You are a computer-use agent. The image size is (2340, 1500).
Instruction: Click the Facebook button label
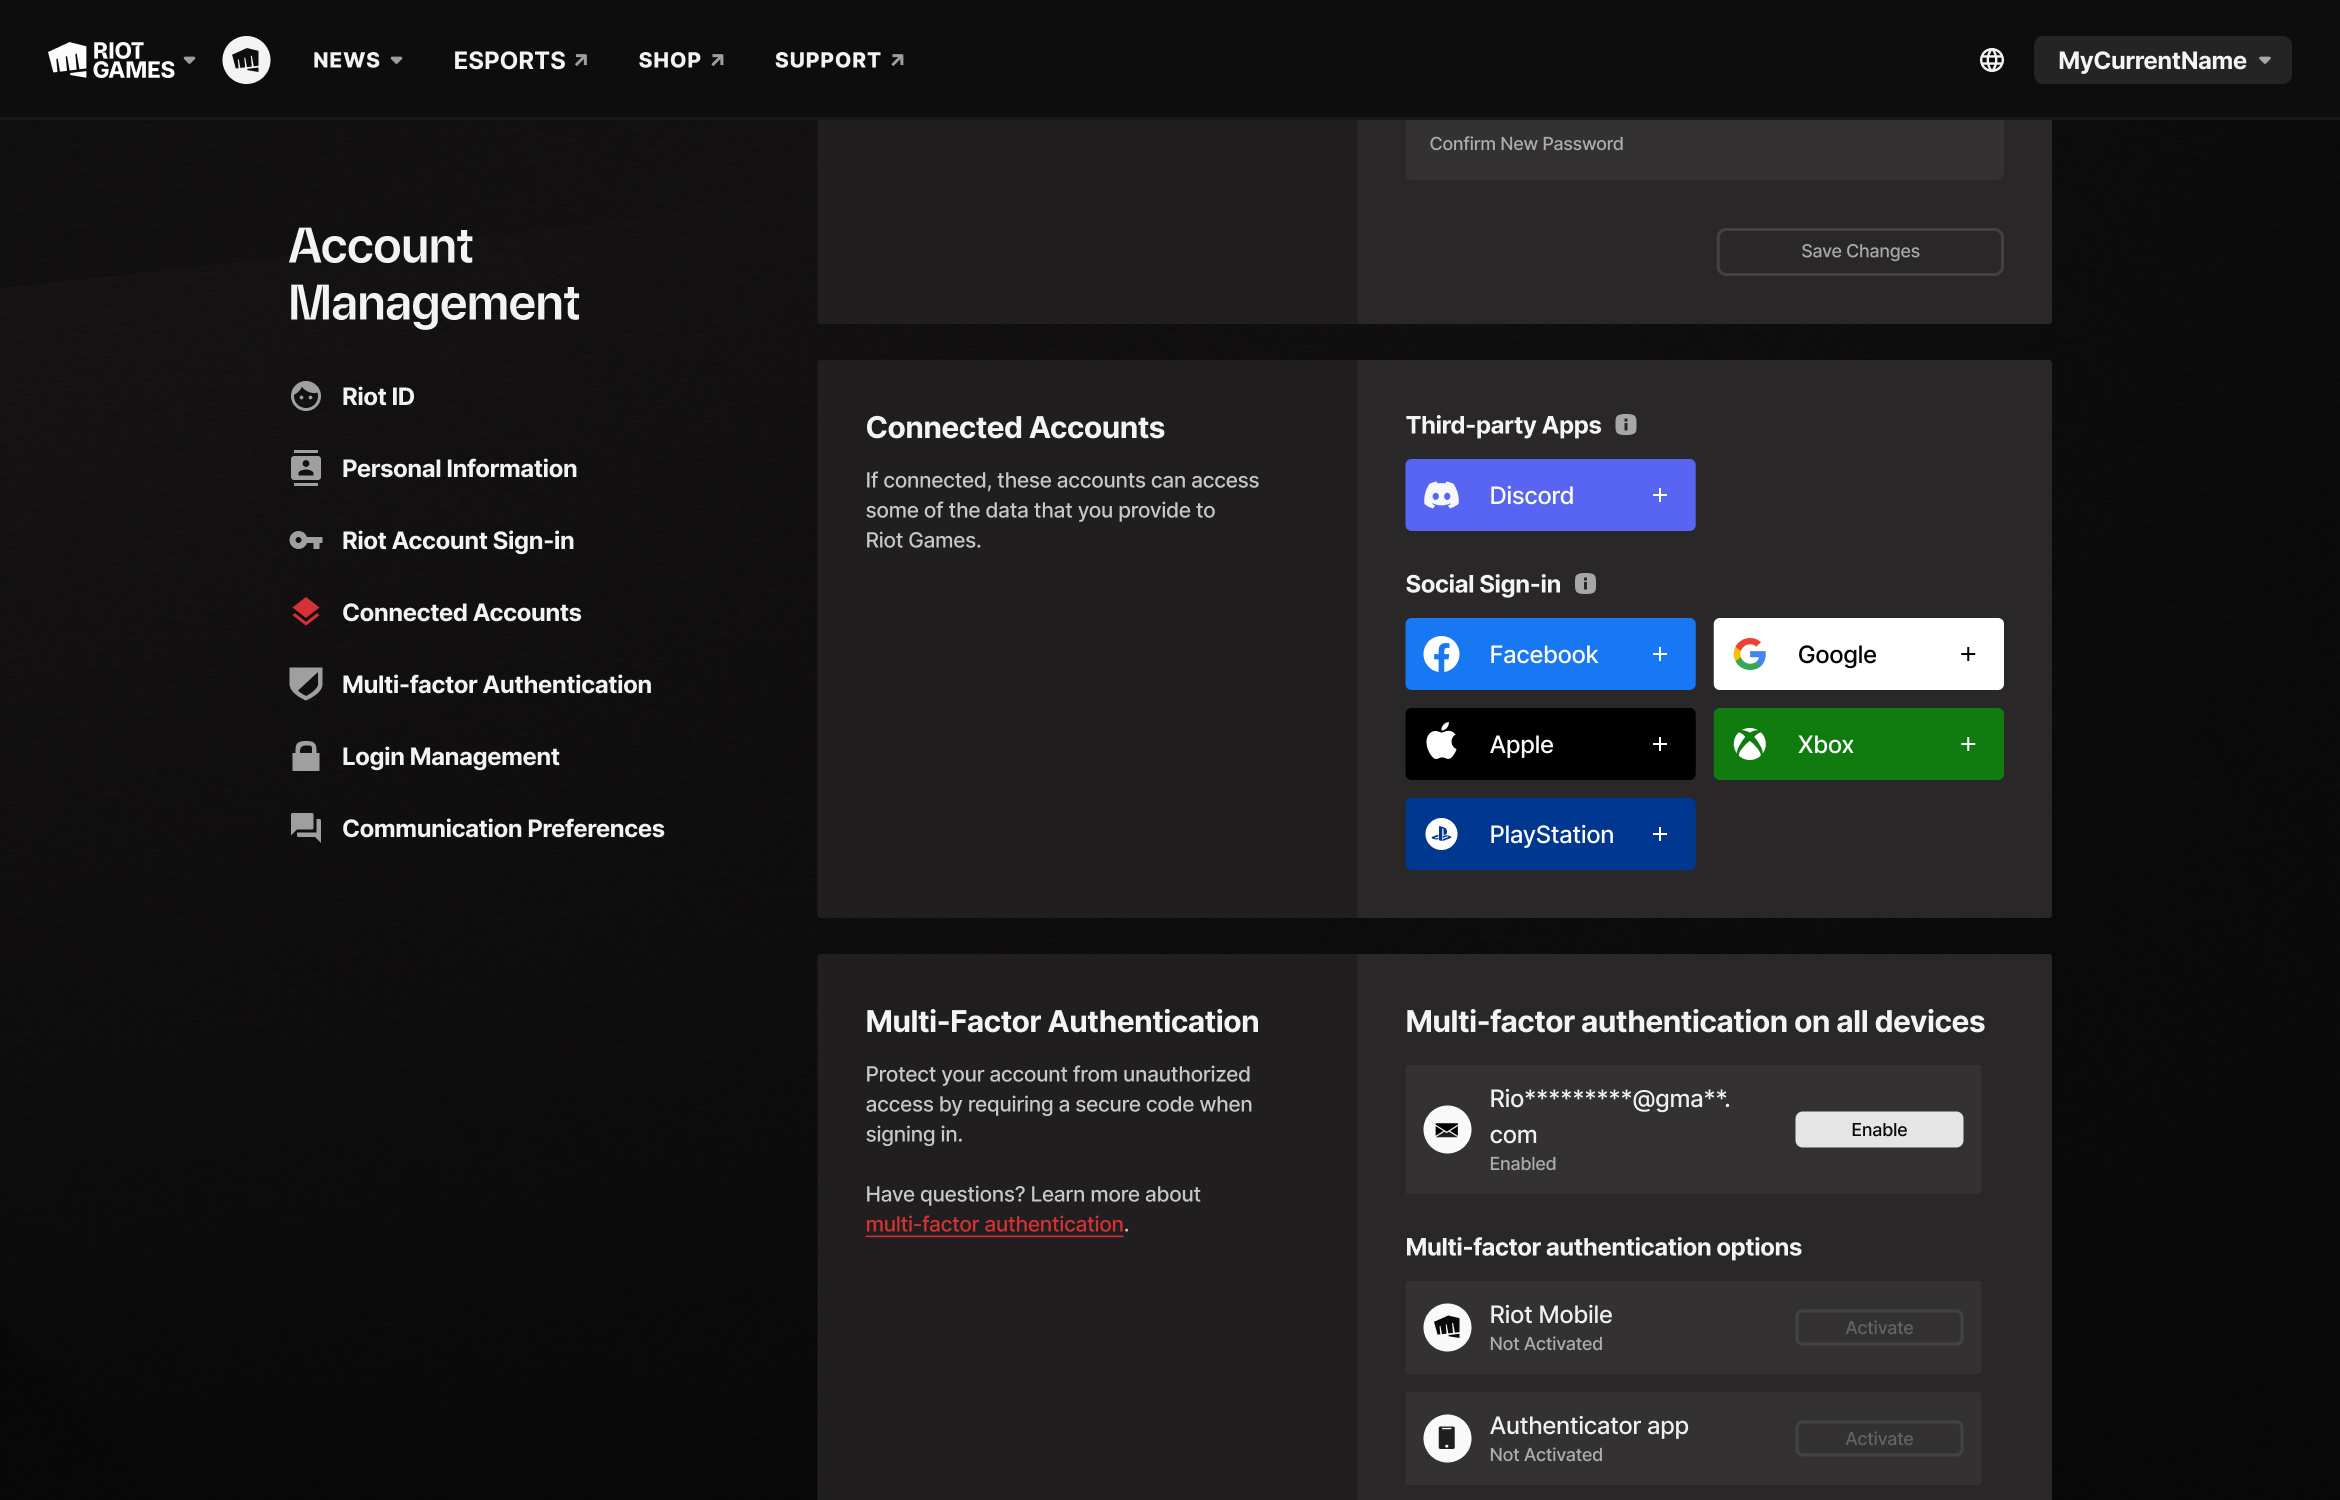[1543, 654]
